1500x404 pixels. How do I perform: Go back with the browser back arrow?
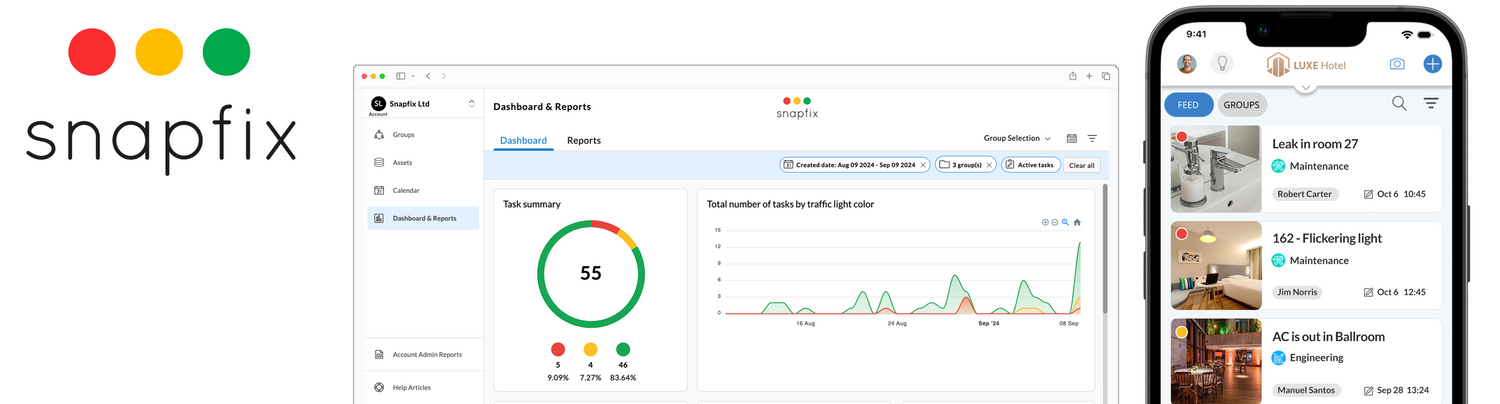tap(428, 76)
